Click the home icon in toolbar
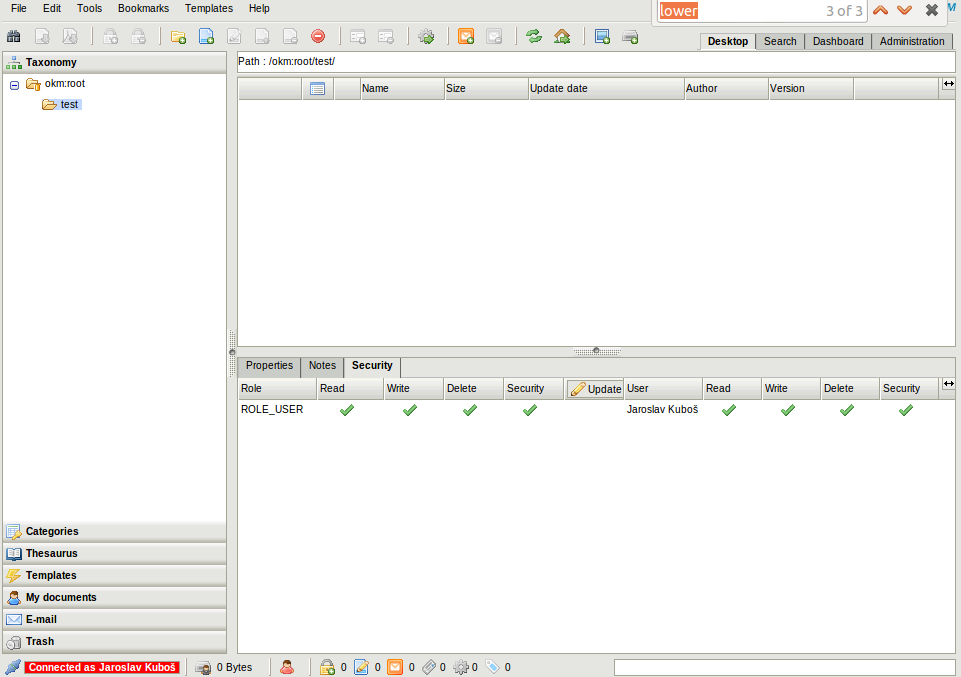Screen dimensions: 961x677 coord(562,37)
